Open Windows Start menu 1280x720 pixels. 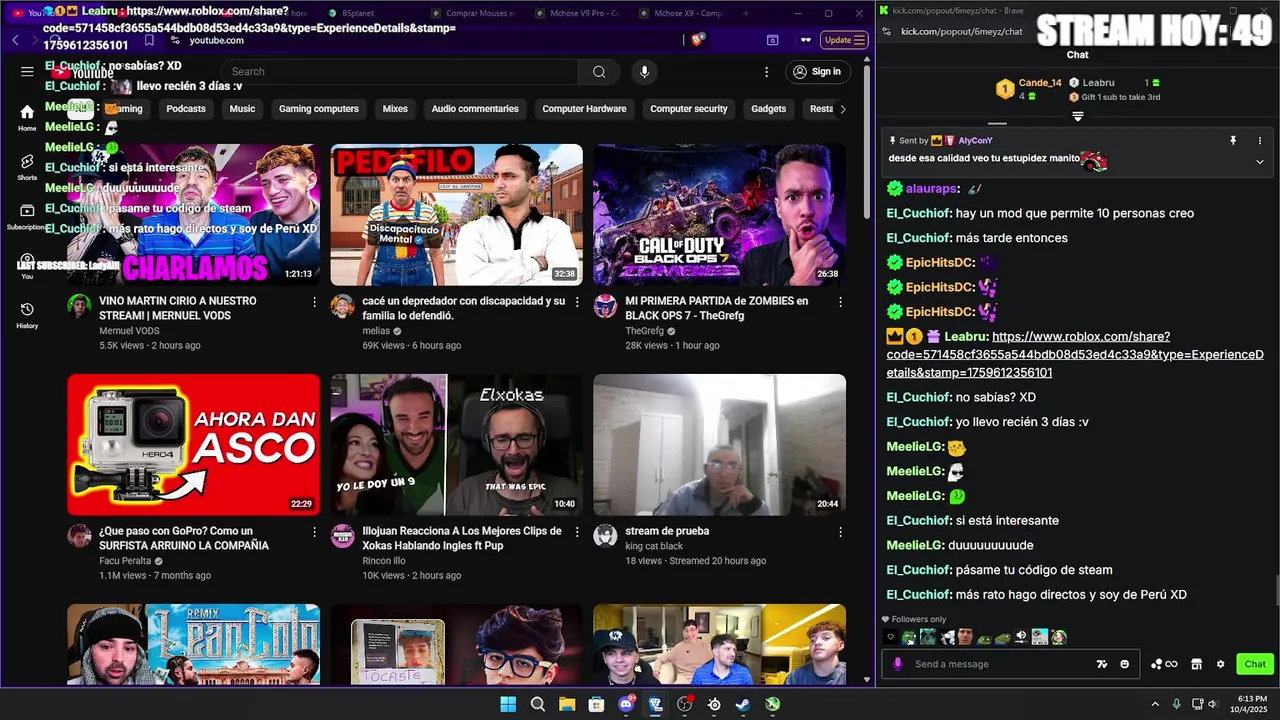(508, 704)
